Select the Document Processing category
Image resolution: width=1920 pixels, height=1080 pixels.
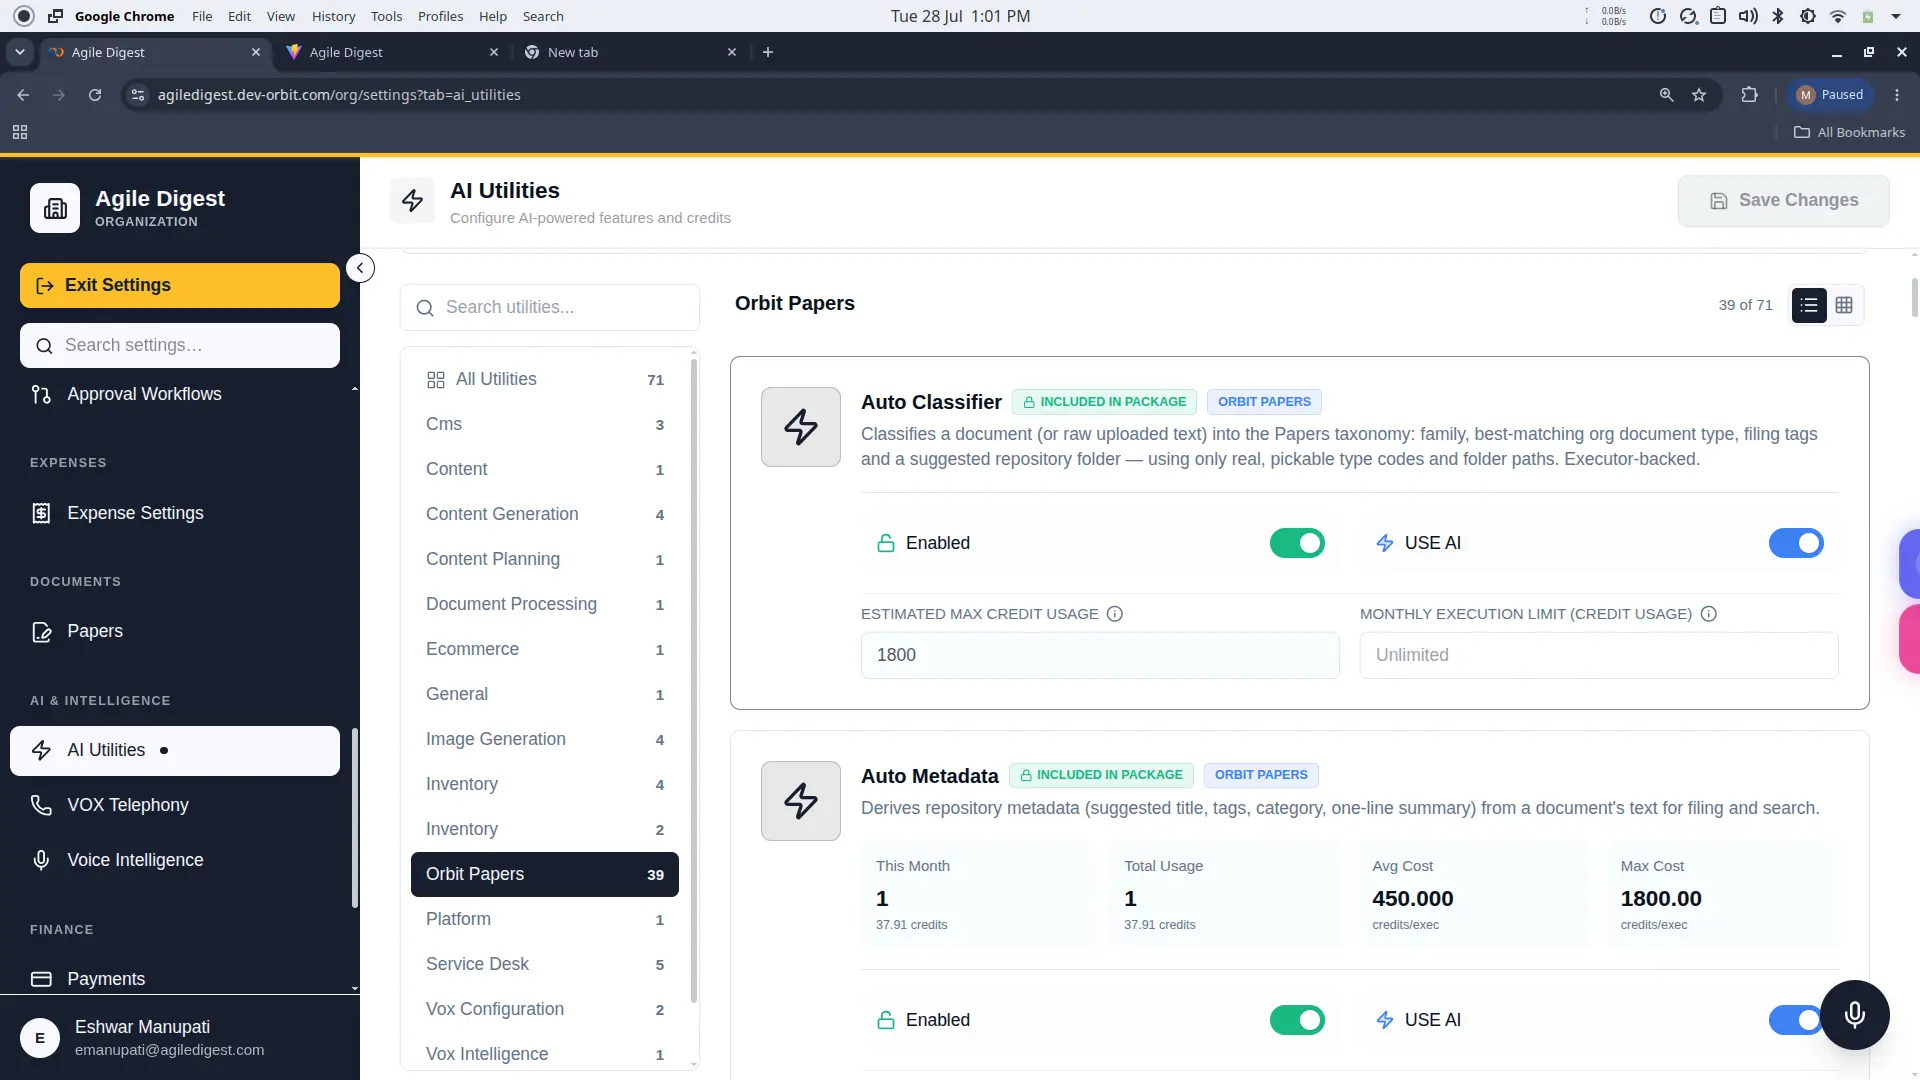[x=545, y=604]
